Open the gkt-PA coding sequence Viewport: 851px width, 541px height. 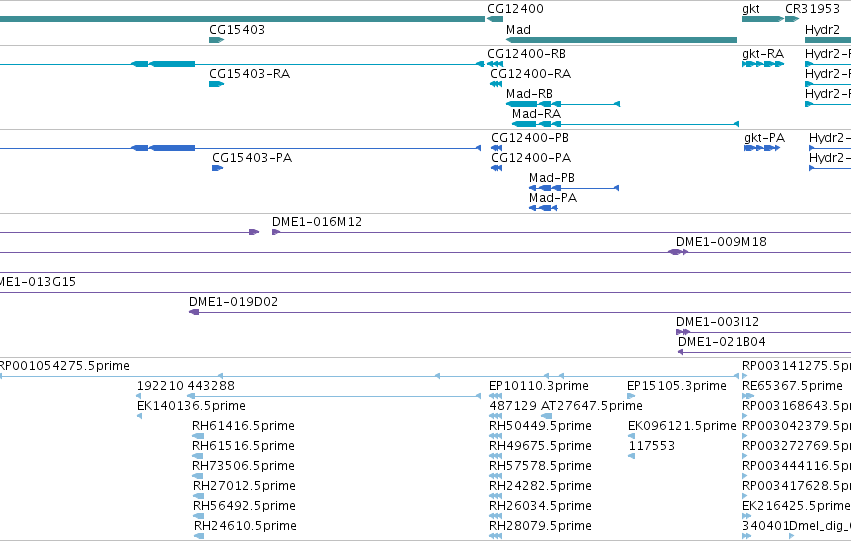point(764,138)
